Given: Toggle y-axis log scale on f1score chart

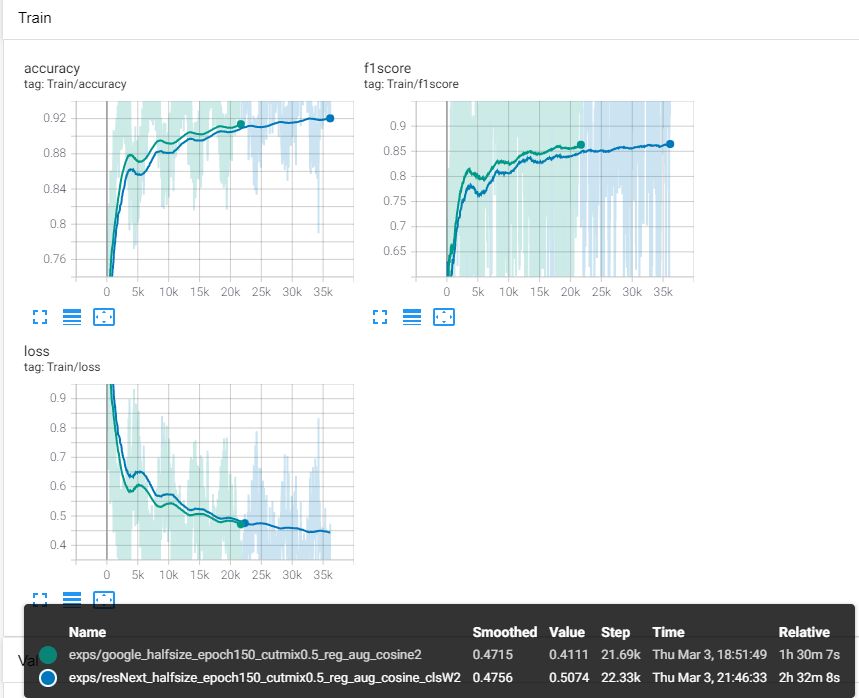Looking at the screenshot, I should coord(412,317).
